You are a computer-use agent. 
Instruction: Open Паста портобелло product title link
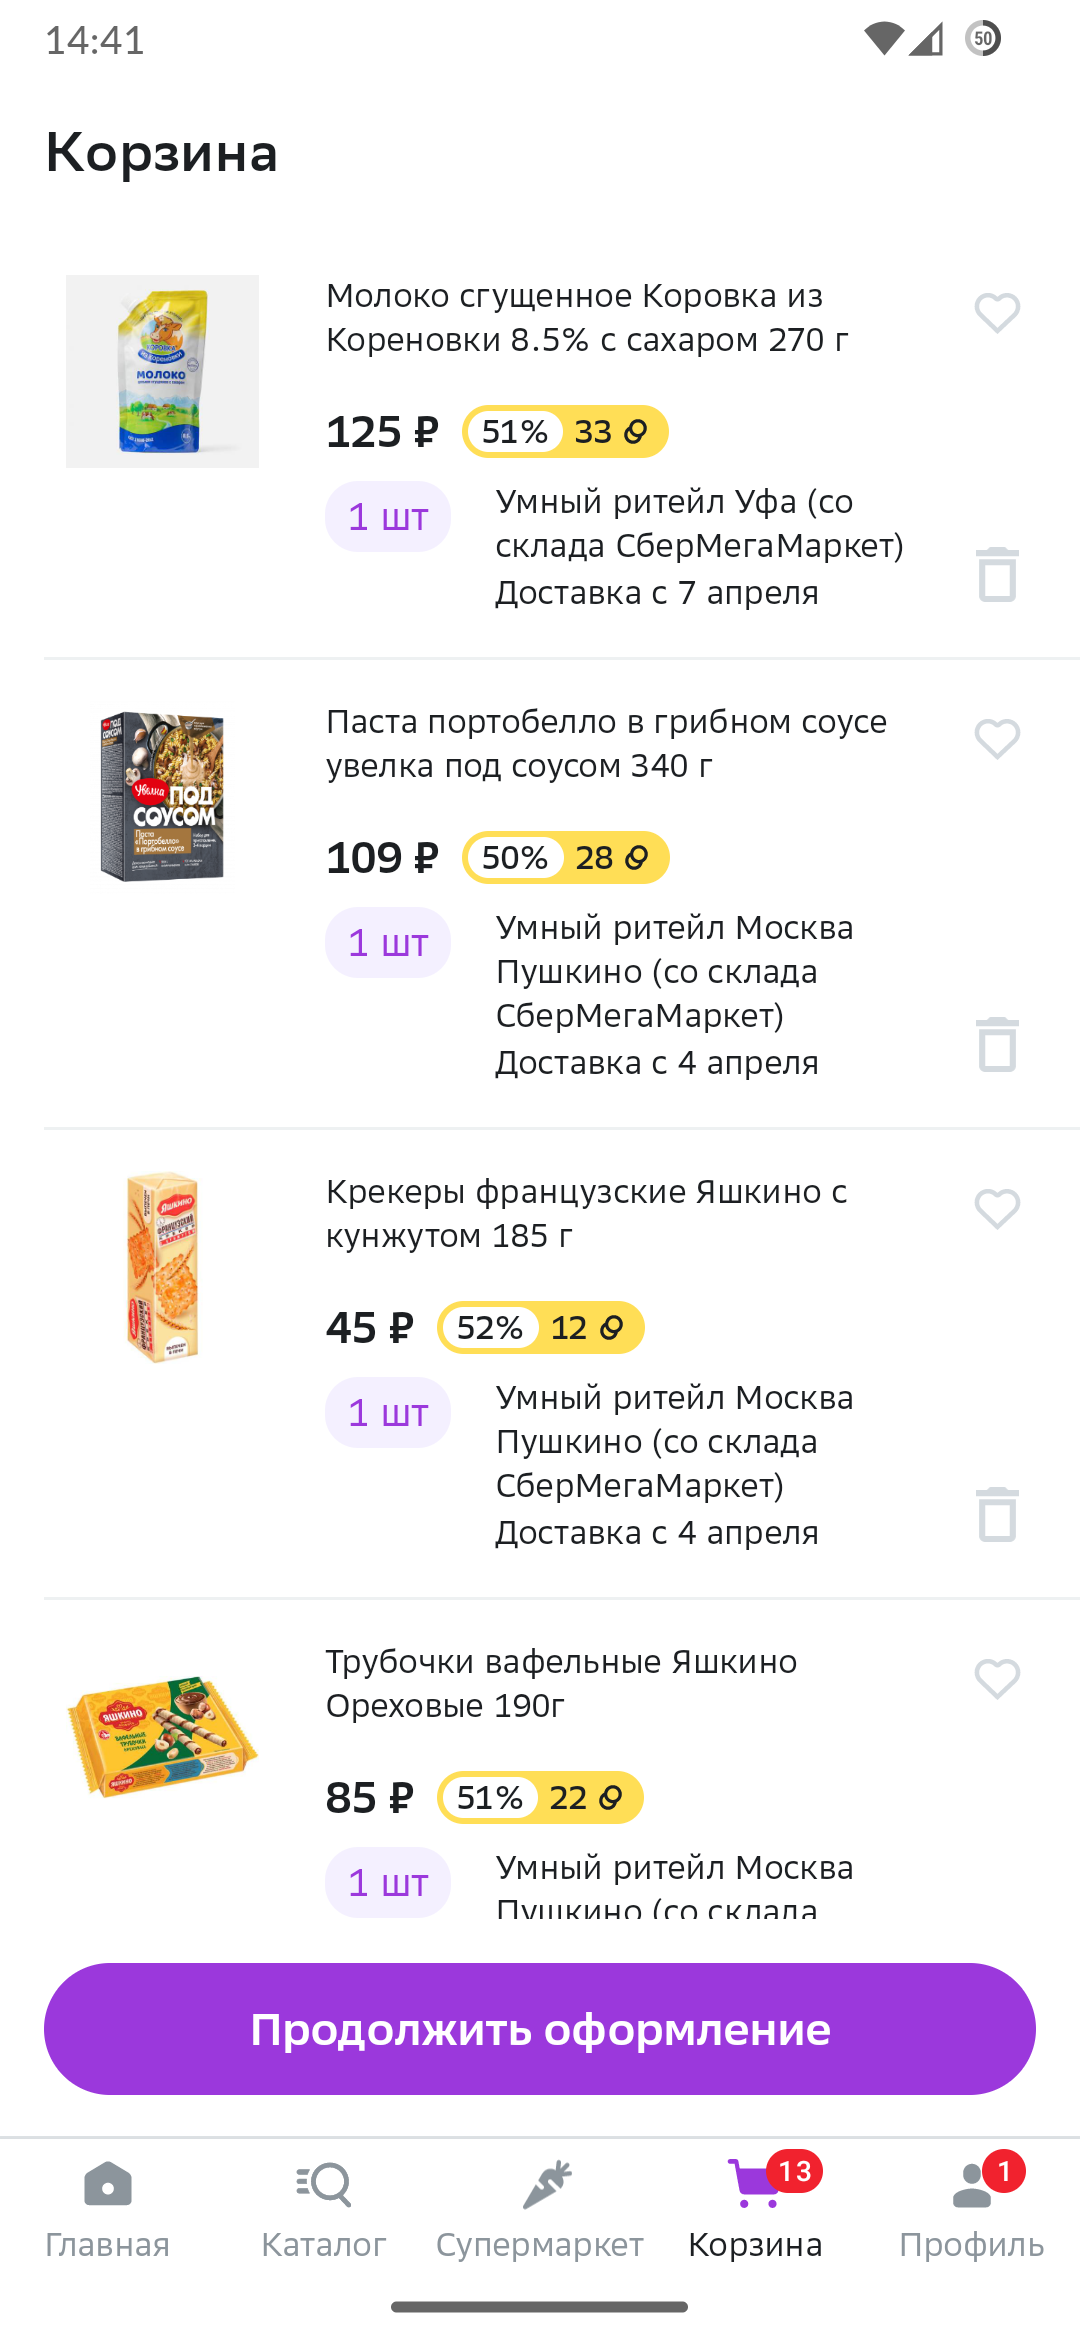[606, 743]
